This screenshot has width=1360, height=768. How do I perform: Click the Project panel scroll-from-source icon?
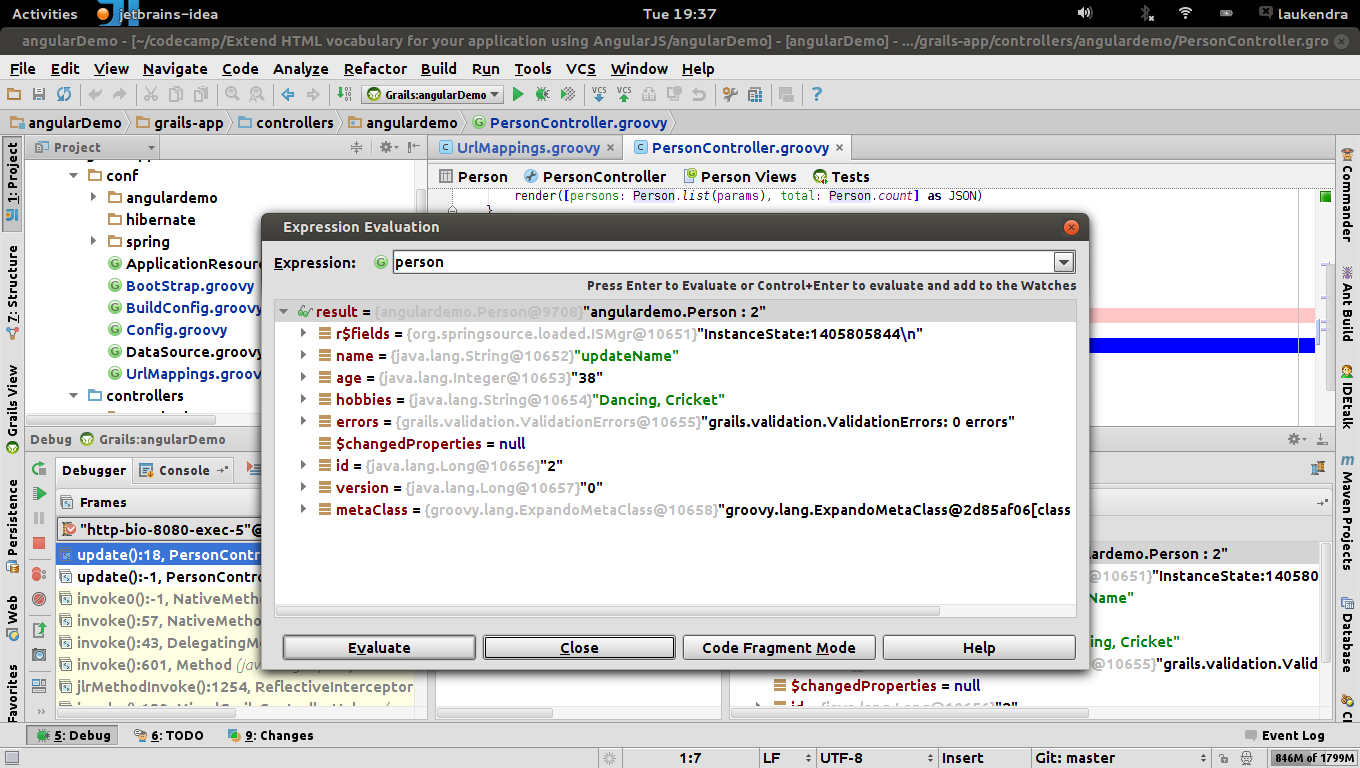coord(356,147)
